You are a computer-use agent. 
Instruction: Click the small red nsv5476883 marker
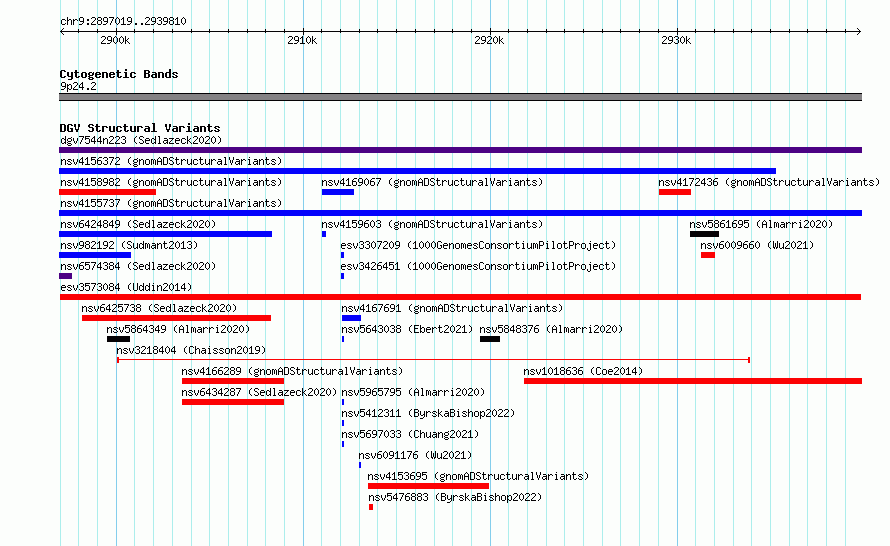point(371,507)
